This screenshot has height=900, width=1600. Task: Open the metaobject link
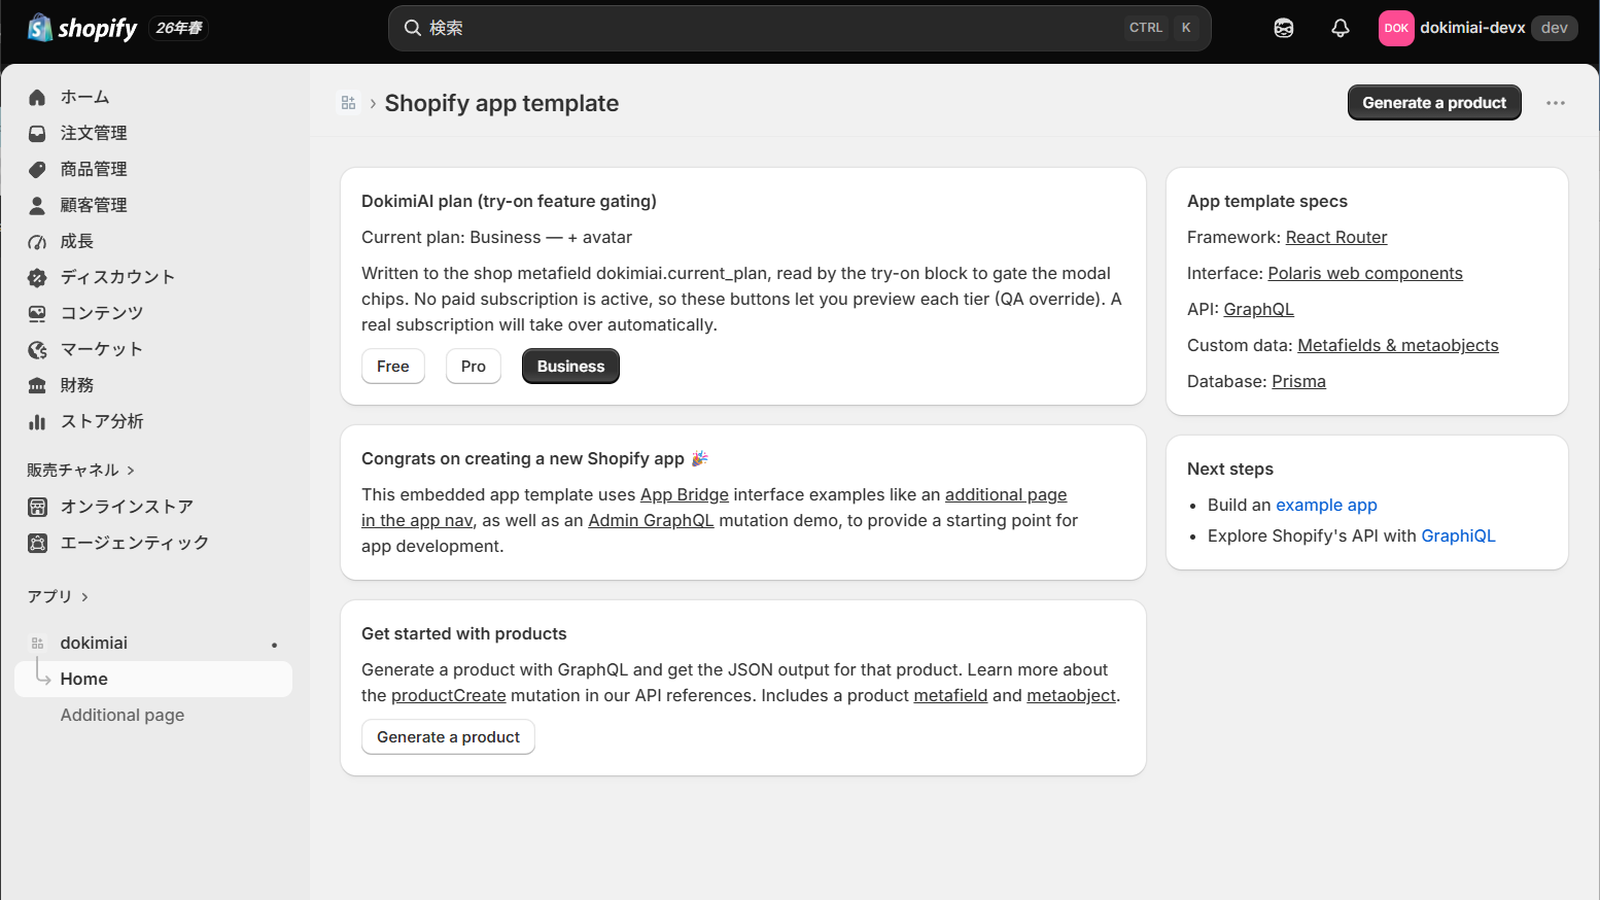coord(1071,696)
